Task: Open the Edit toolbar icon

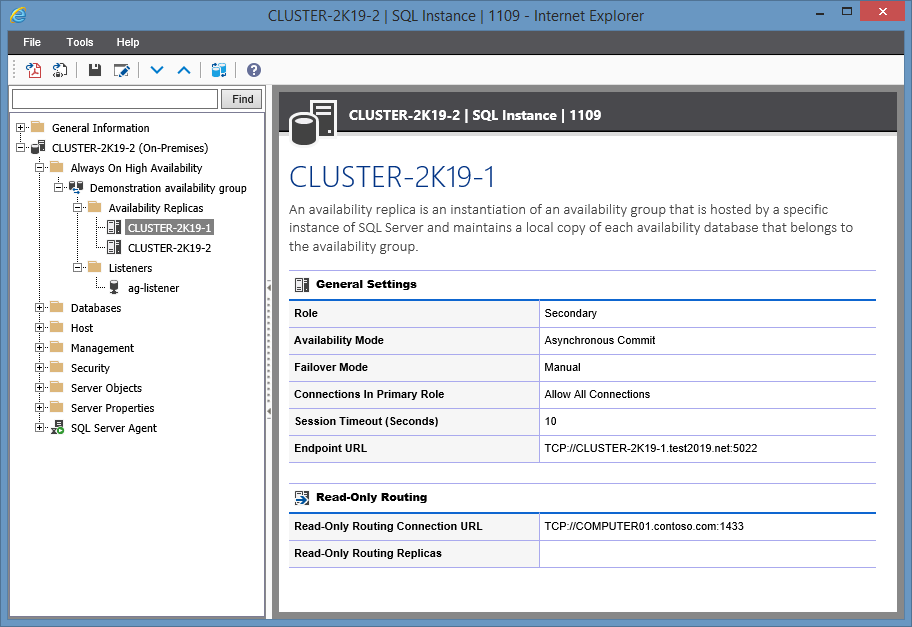Action: tap(122, 70)
